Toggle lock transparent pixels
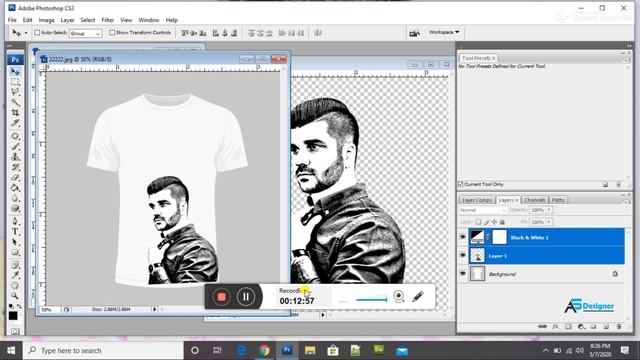This screenshot has height=360, width=640. 478,222
